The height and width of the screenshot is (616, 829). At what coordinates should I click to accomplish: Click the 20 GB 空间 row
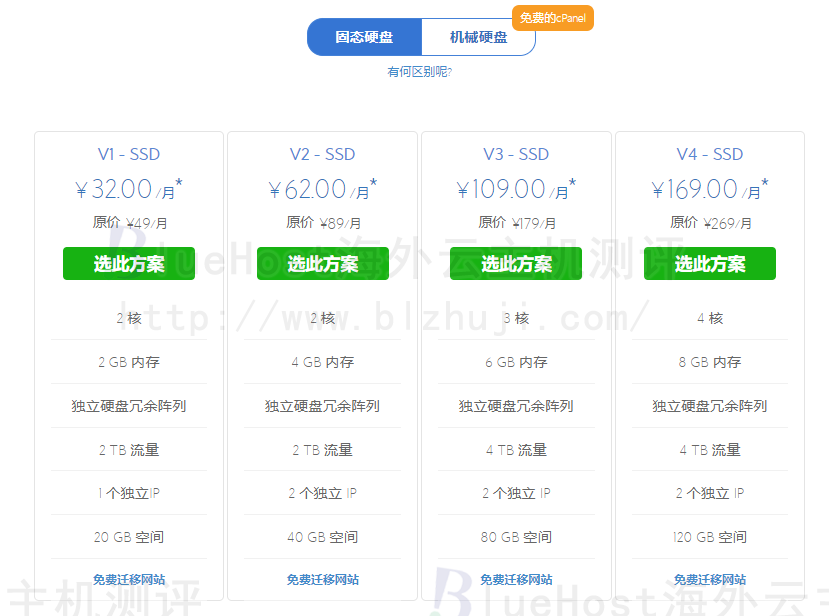[x=129, y=537]
